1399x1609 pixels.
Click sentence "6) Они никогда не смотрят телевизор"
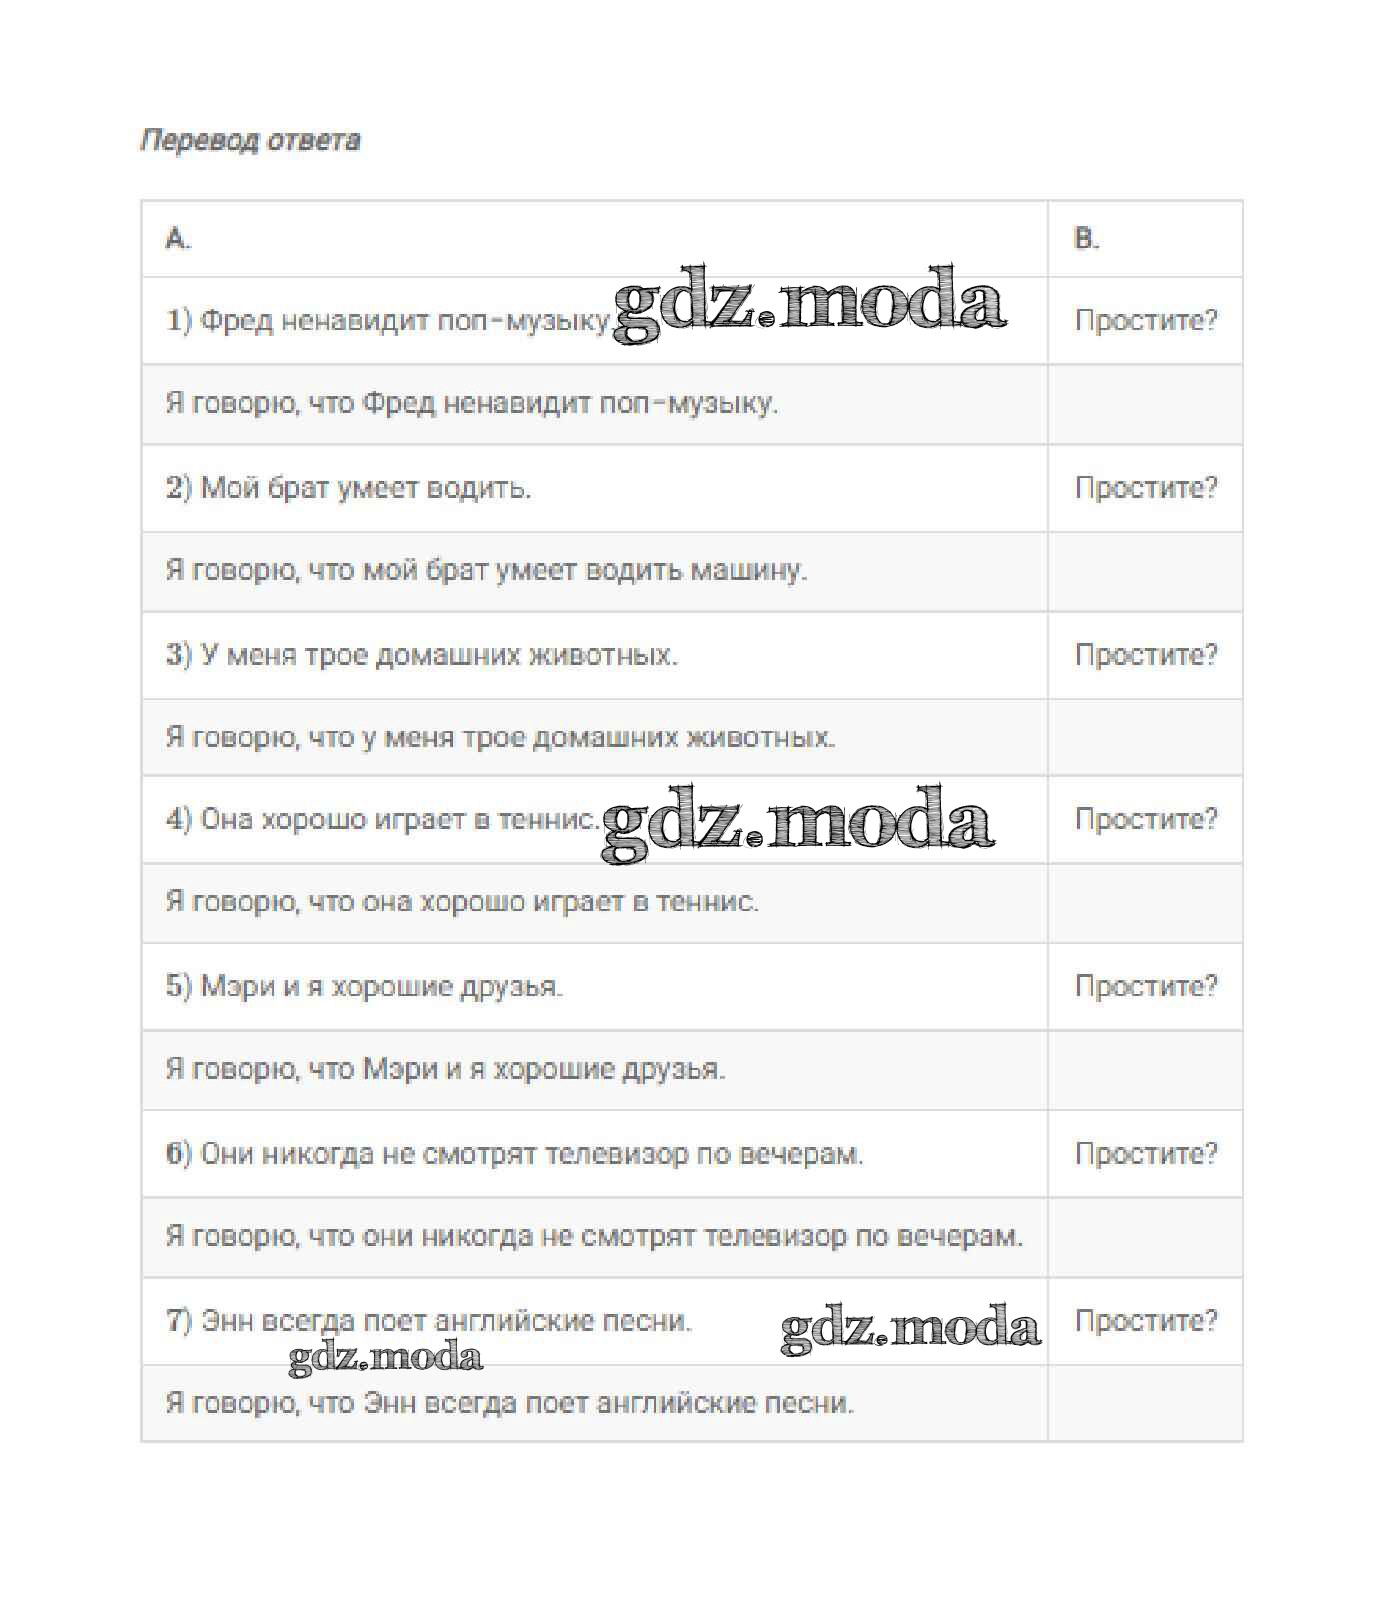[x=514, y=1154]
